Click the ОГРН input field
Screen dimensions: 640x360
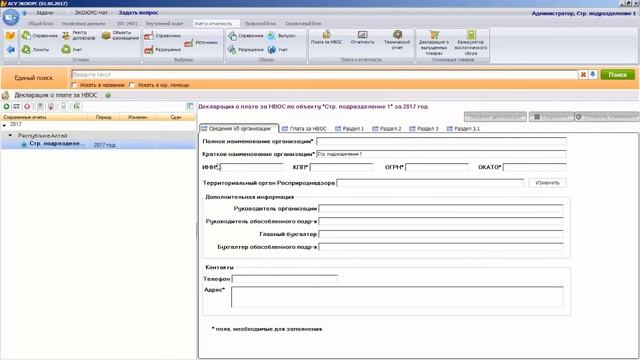(x=437, y=167)
